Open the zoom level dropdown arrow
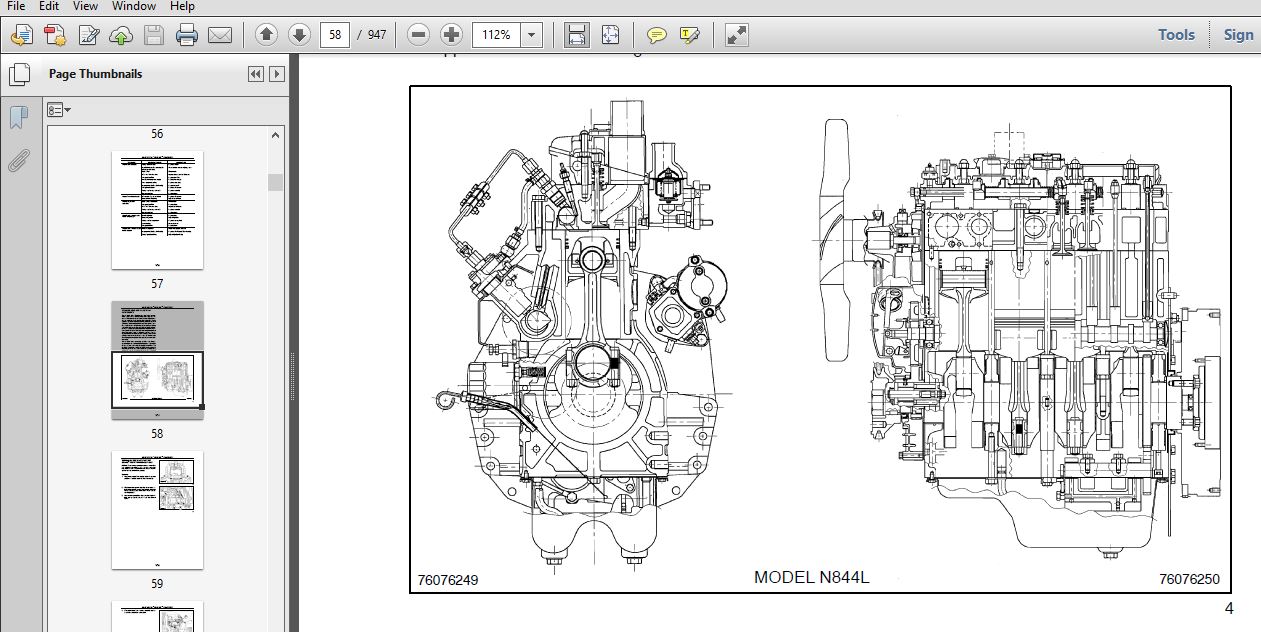 point(531,35)
